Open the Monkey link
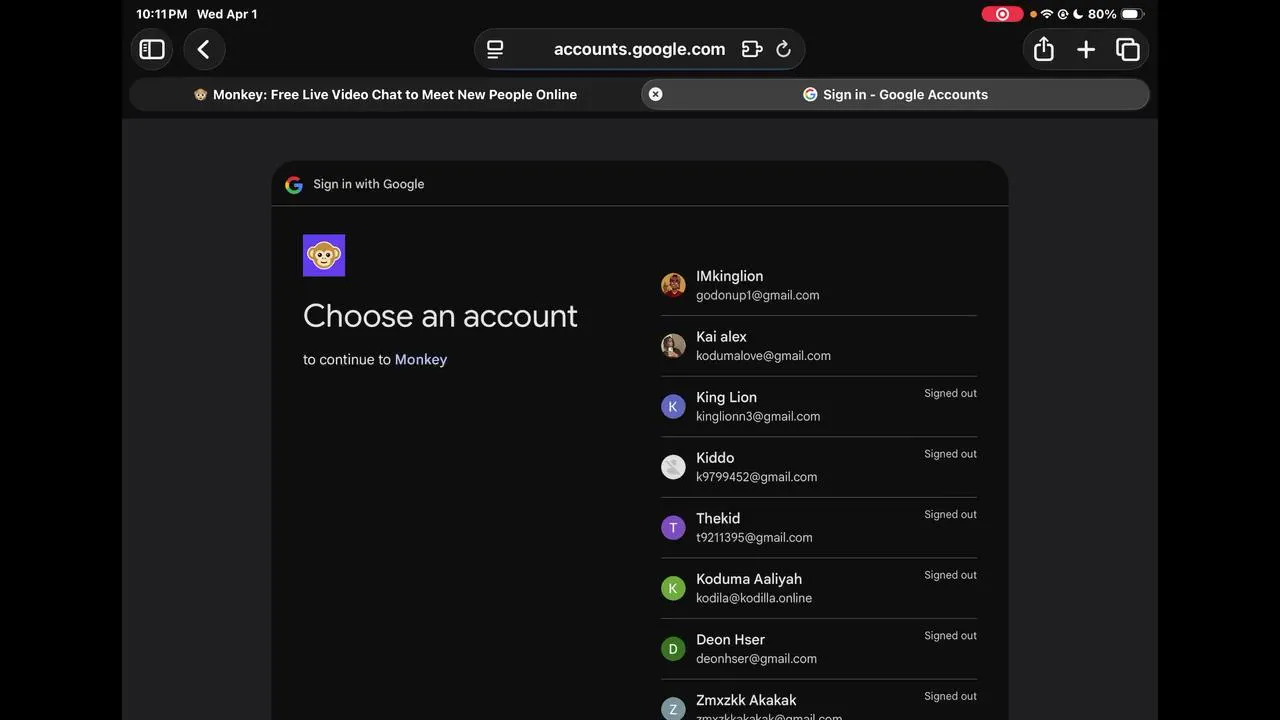The width and height of the screenshot is (1280, 720). pyautogui.click(x=421, y=359)
